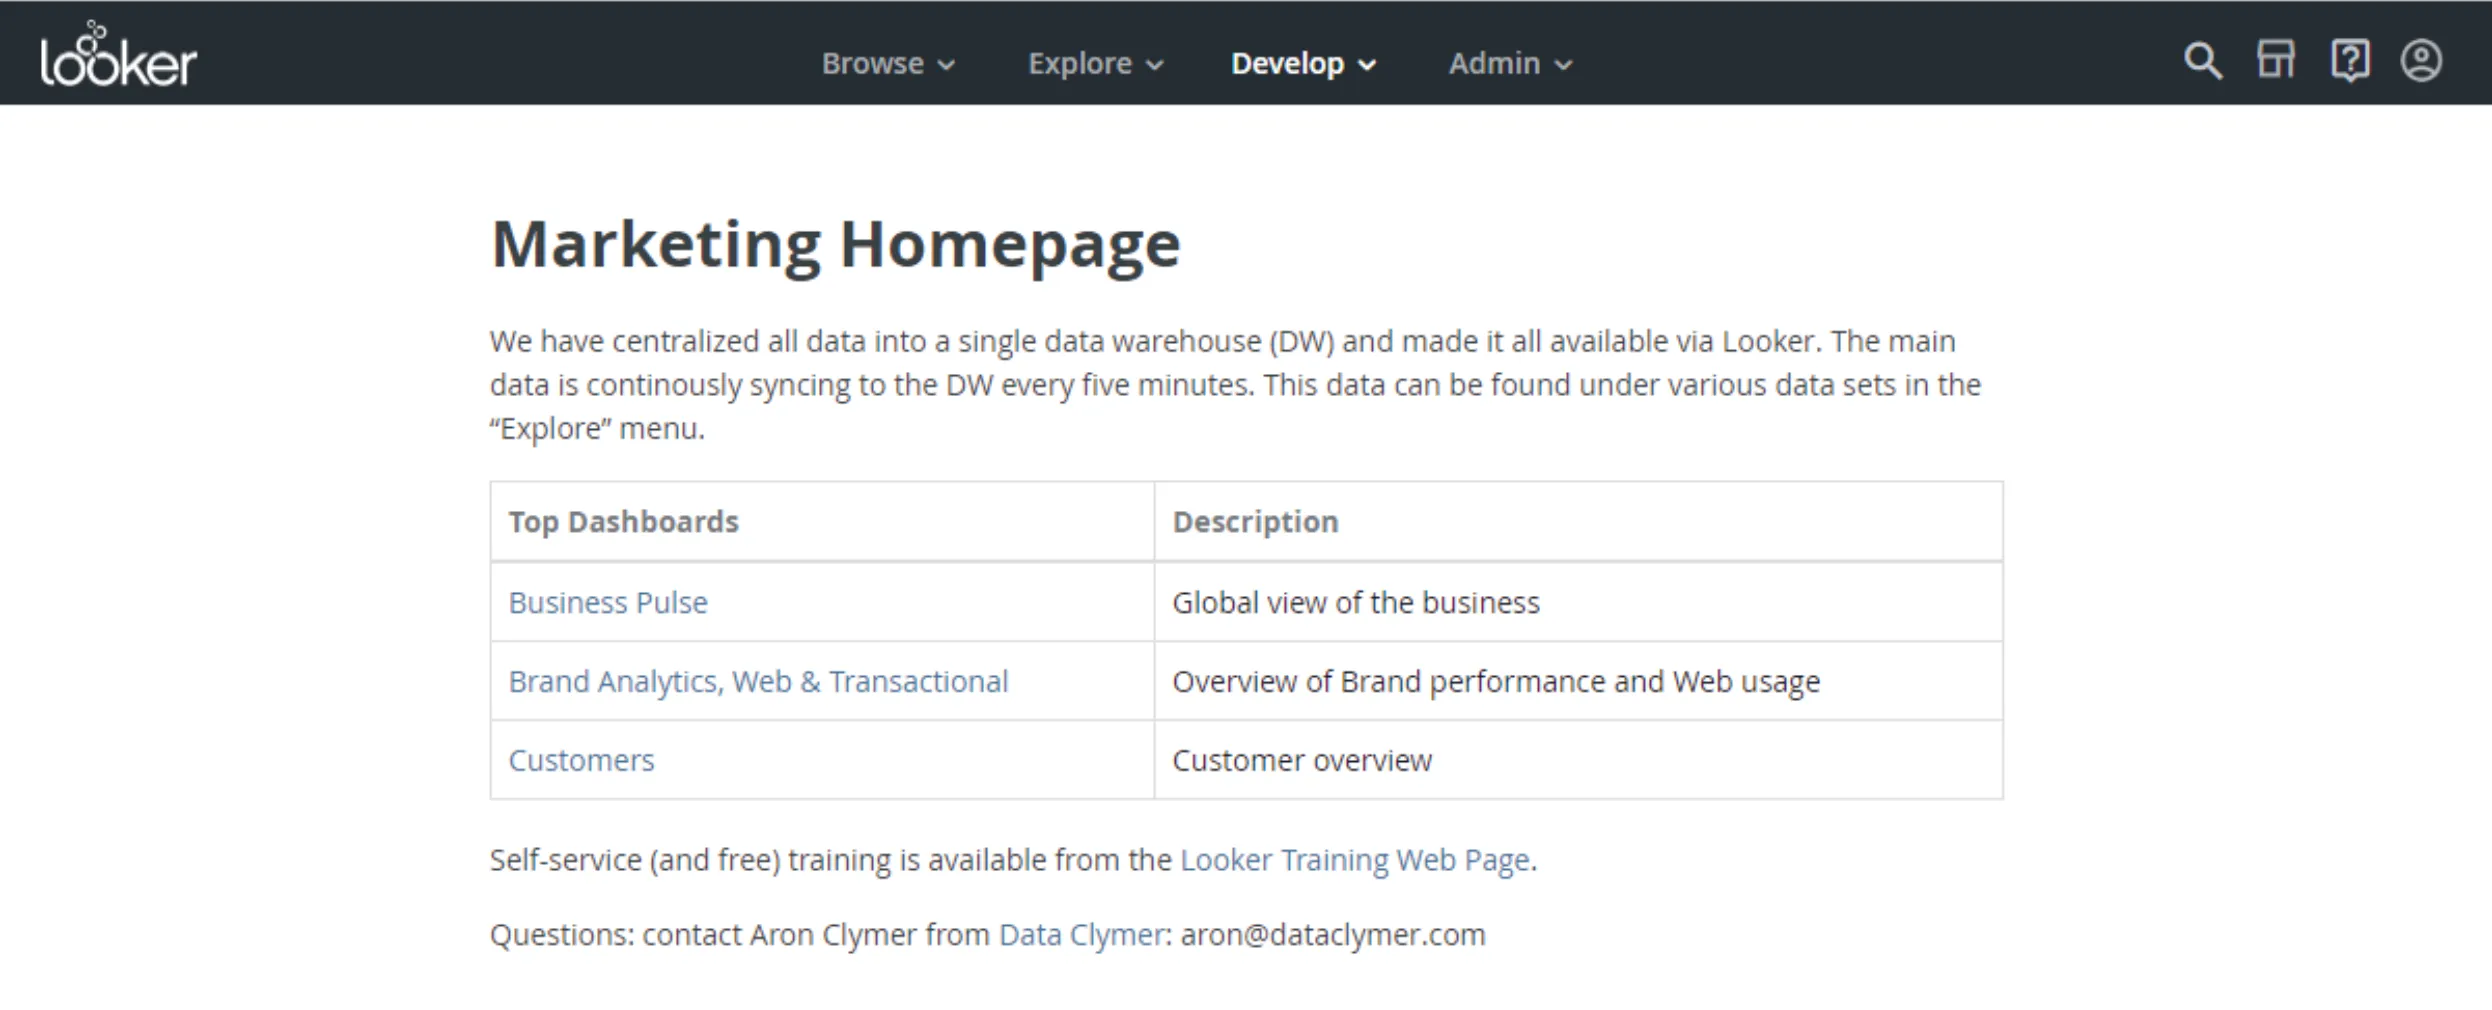This screenshot has width=2492, height=1010.
Task: Open the Business Pulse dashboard link
Action: coord(608,601)
